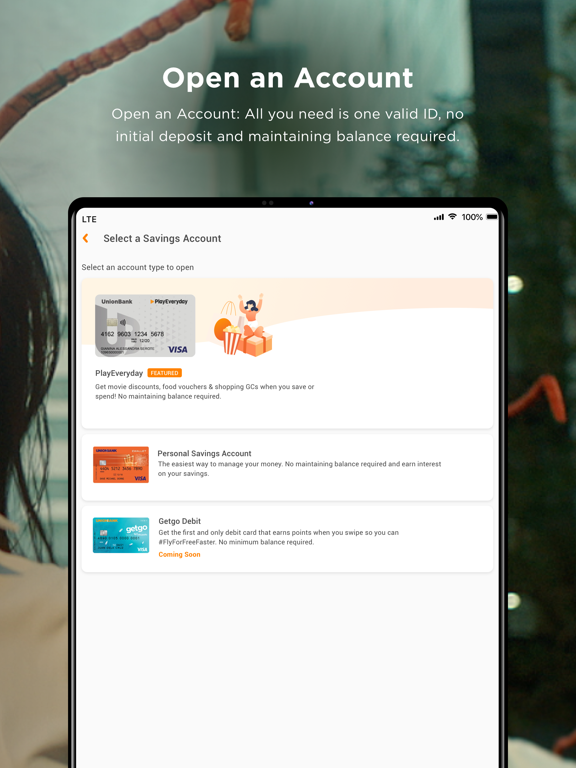Click the Select a Savings Account header
576x768 pixels.
coord(162,239)
